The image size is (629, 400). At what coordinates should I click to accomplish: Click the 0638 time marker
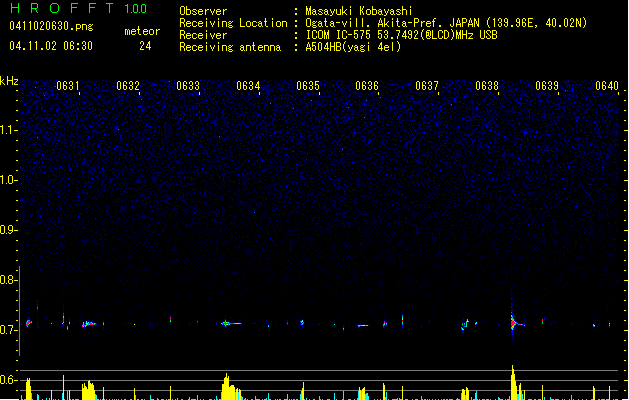487,86
